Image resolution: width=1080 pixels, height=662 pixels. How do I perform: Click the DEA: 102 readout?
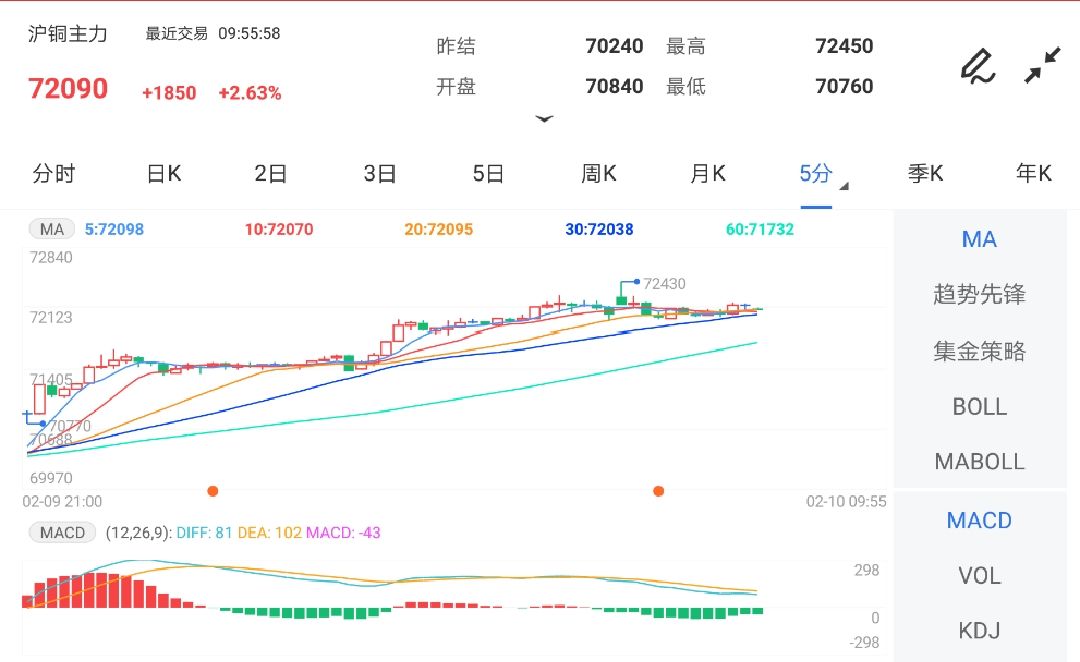pyautogui.click(x=269, y=532)
